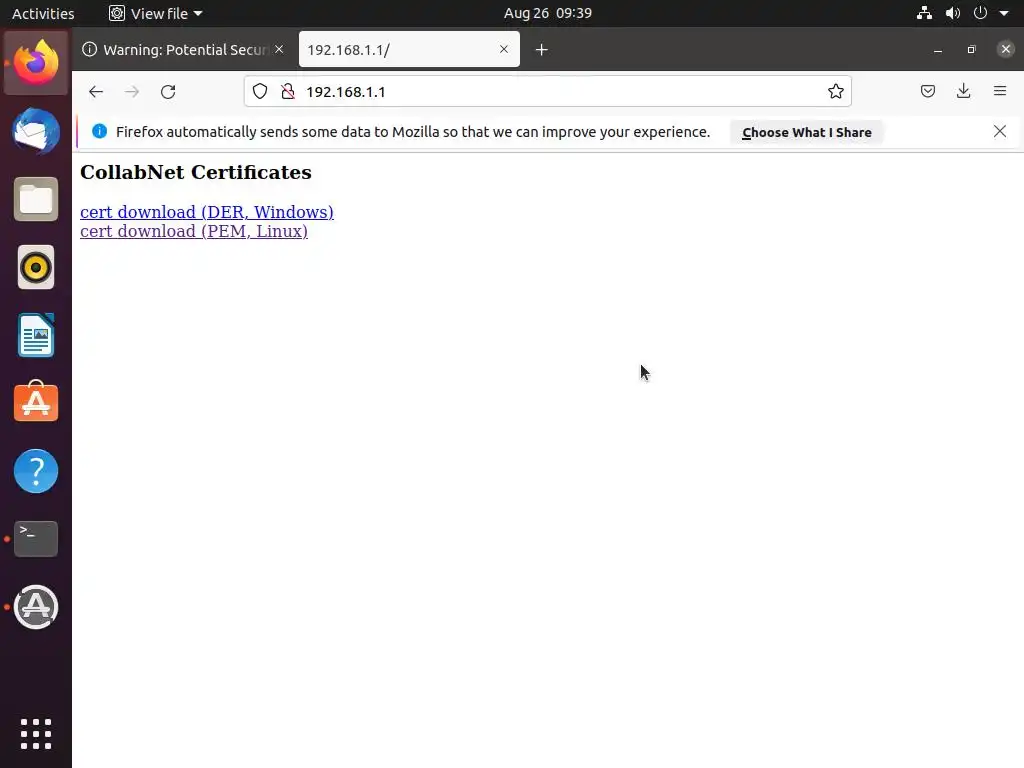Open Ubuntu Software from the dock
Image resolution: width=1024 pixels, height=768 pixels.
coord(36,402)
